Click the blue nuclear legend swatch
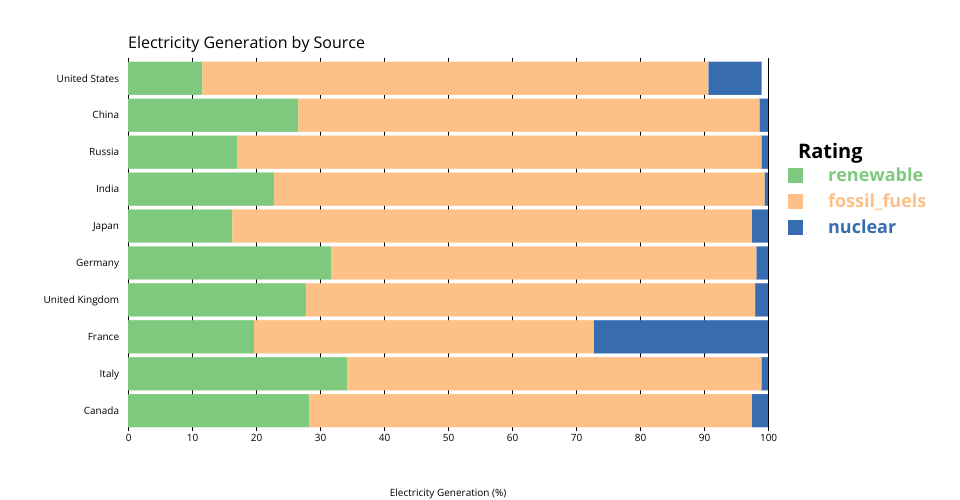The width and height of the screenshot is (960, 500). click(x=796, y=227)
